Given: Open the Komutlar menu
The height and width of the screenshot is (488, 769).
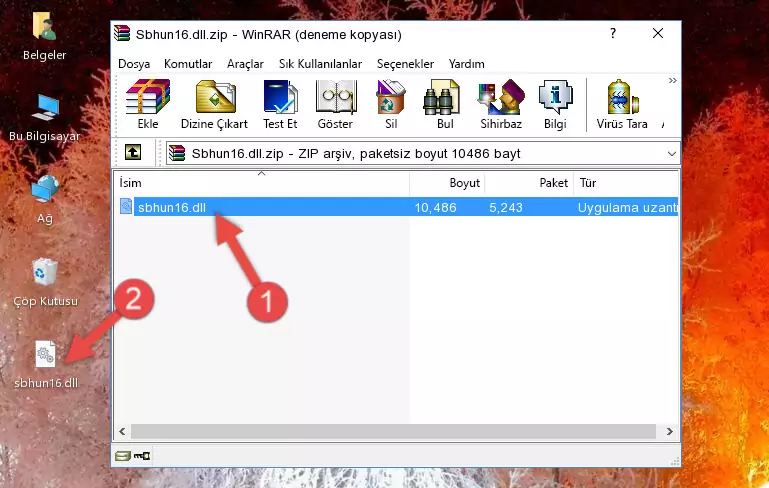Looking at the screenshot, I should (x=188, y=64).
